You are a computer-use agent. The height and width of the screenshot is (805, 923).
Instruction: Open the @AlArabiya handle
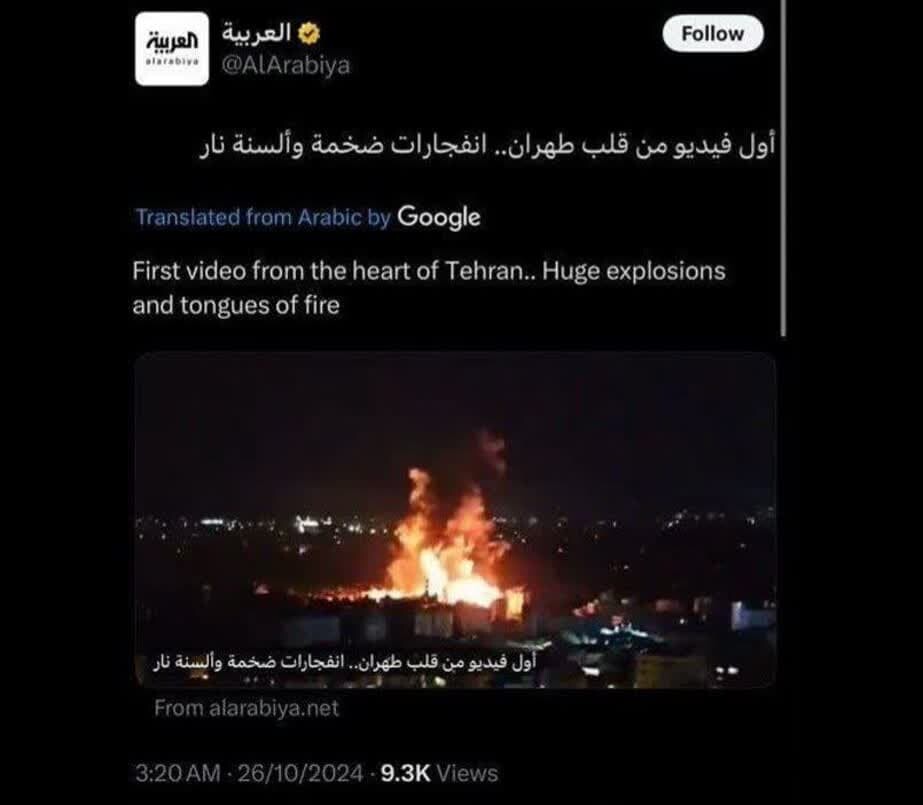pyautogui.click(x=285, y=65)
